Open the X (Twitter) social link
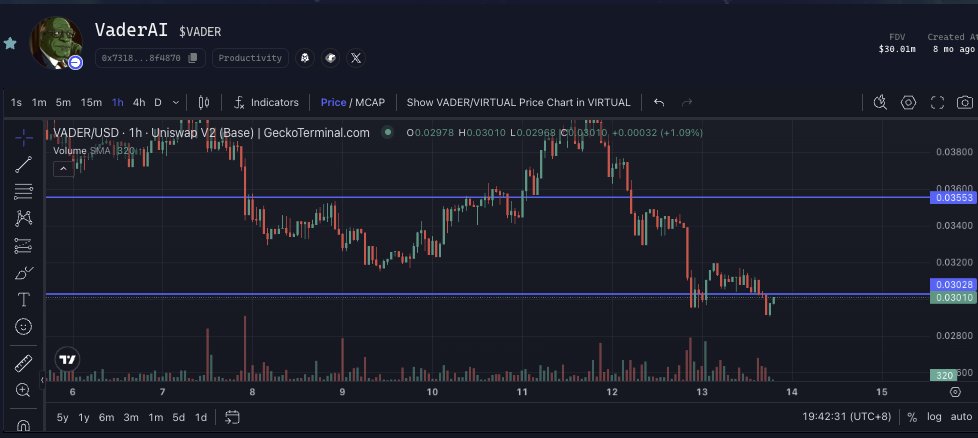 point(356,58)
